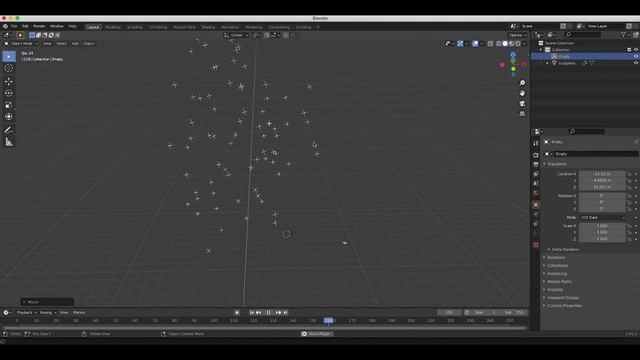Select the Measure tool
640x360 pixels.
9,142
